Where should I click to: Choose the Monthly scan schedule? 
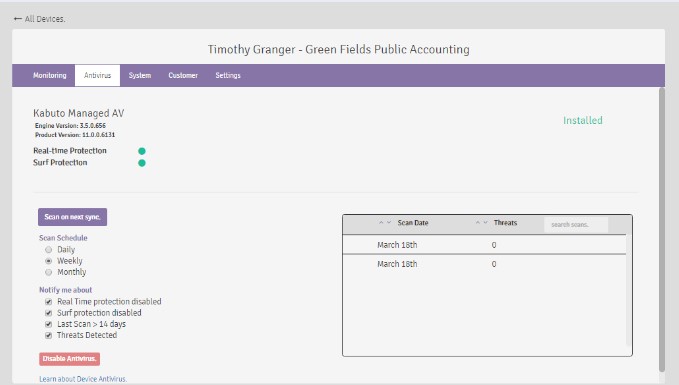tap(48, 272)
